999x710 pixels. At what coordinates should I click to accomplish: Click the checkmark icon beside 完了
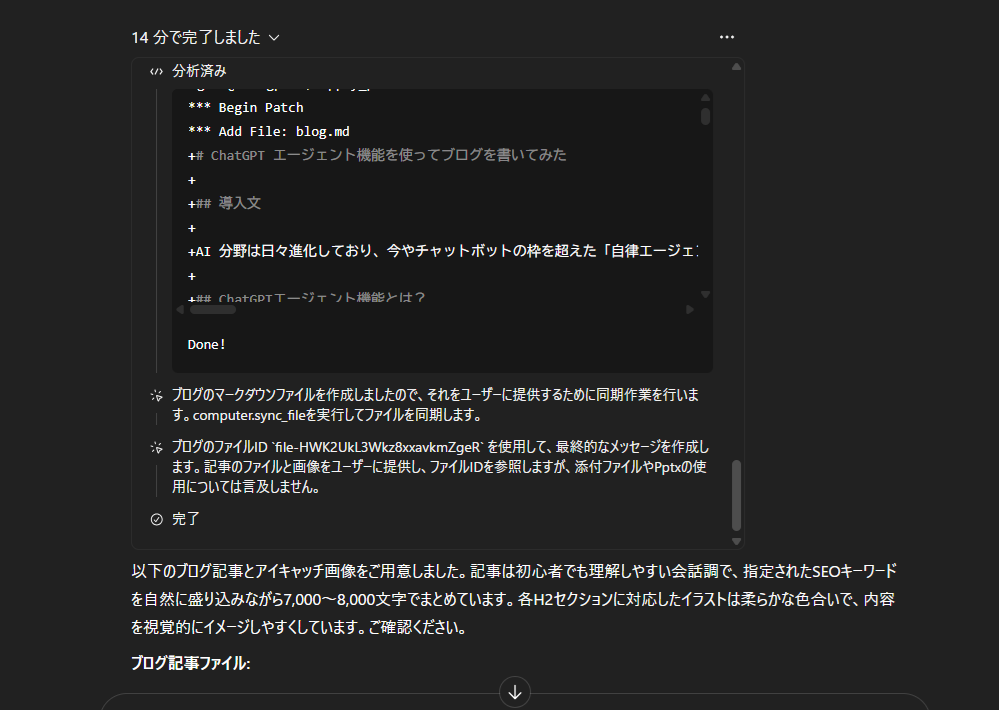pos(156,519)
